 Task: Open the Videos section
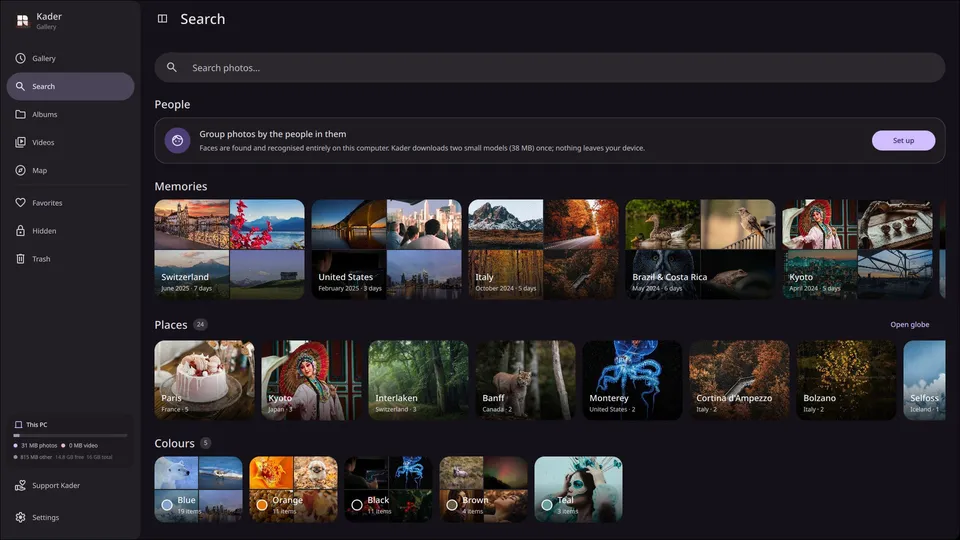70,142
